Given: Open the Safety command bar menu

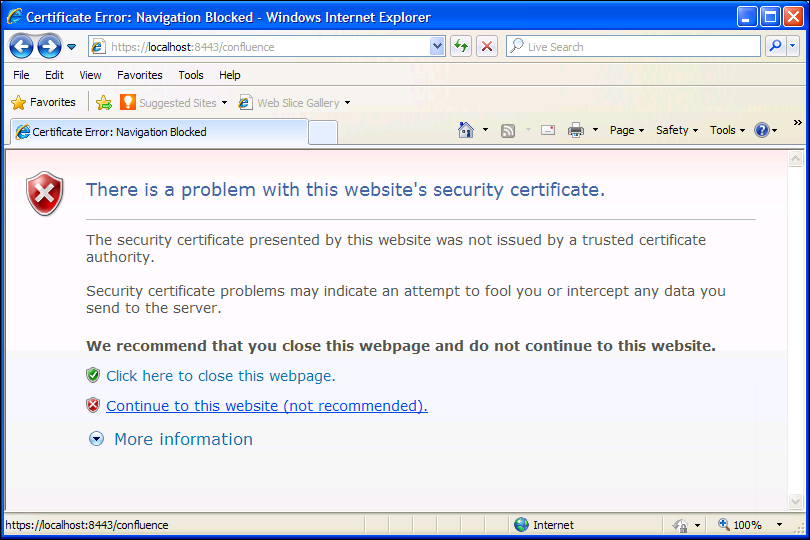Looking at the screenshot, I should pos(677,130).
